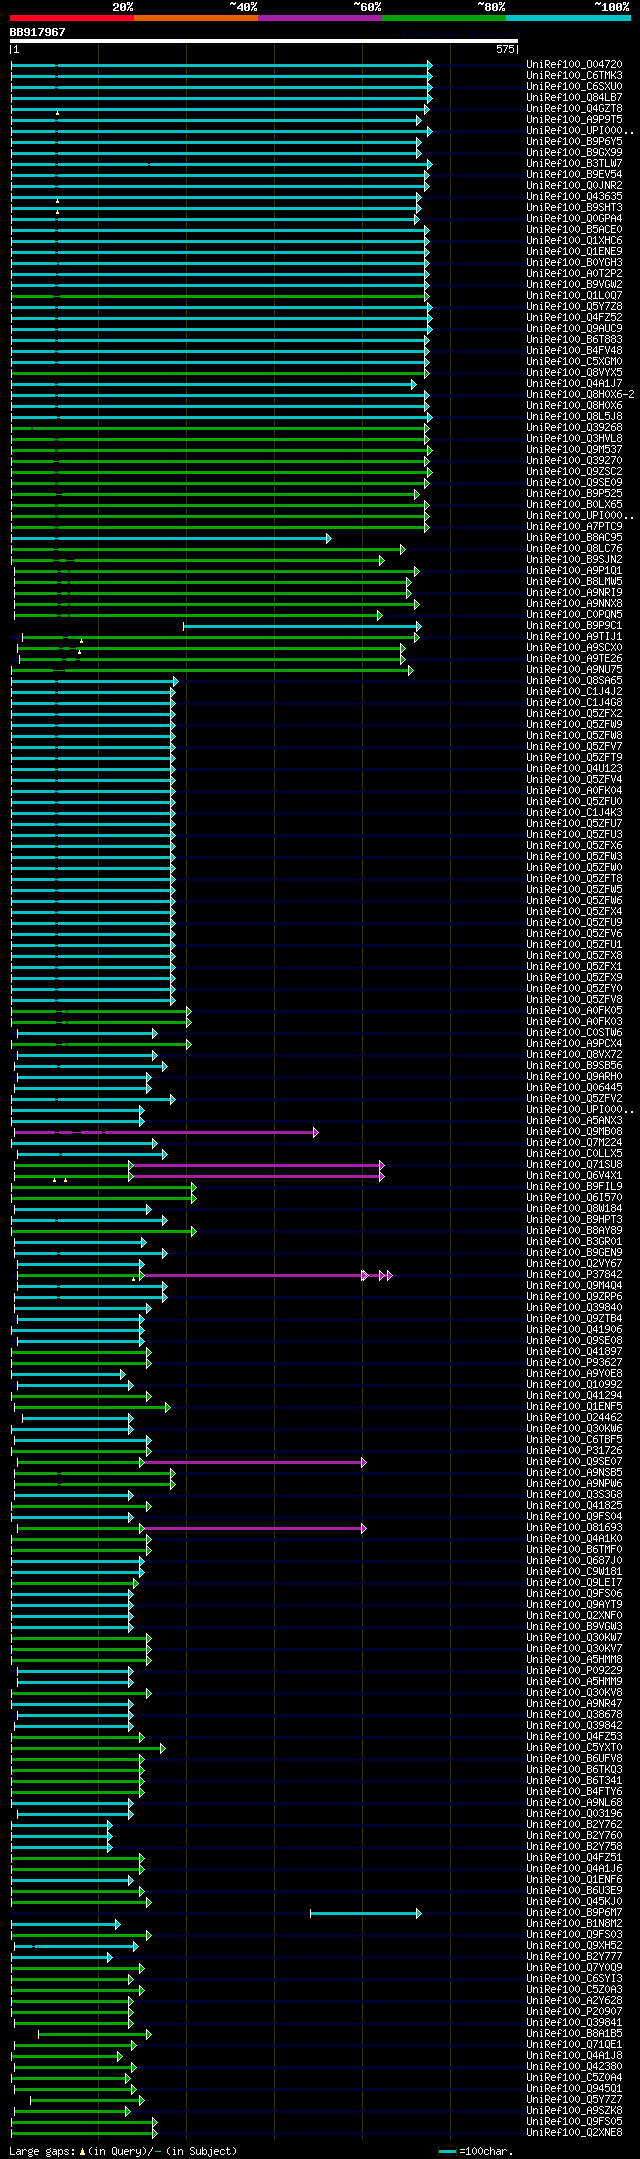Select hit UniRef100_A7PTC9

point(574,526)
